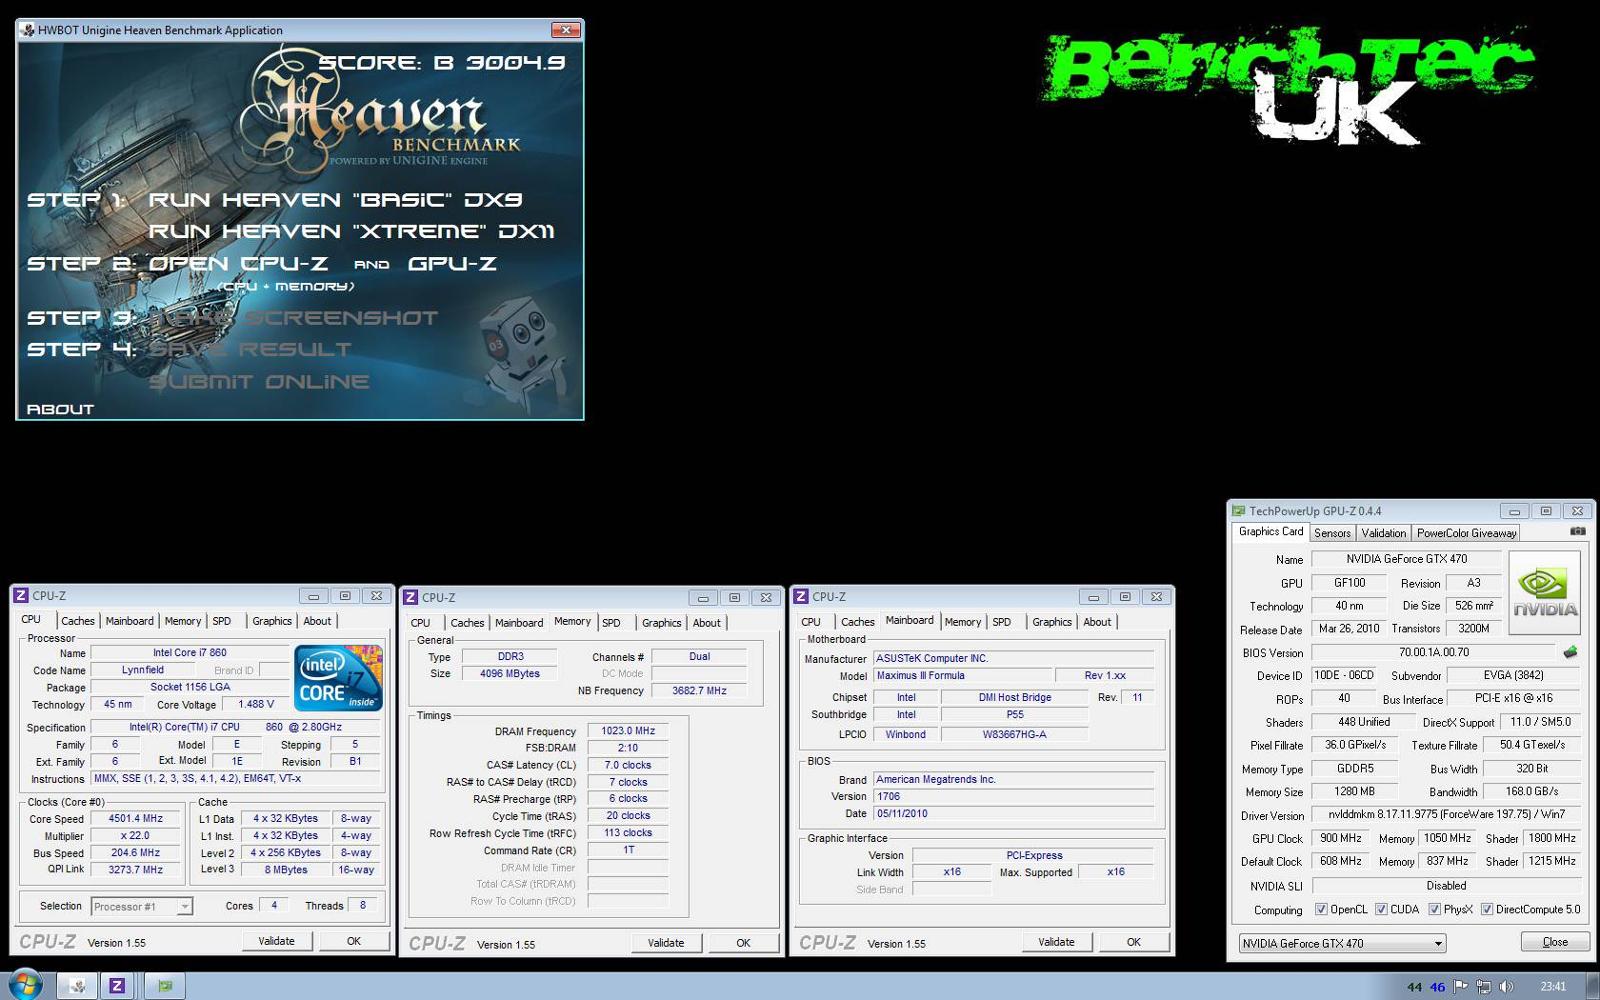The height and width of the screenshot is (1000, 1600).
Task: Click the NB Frequency 3682.7 MHz value
Action: pos(699,690)
